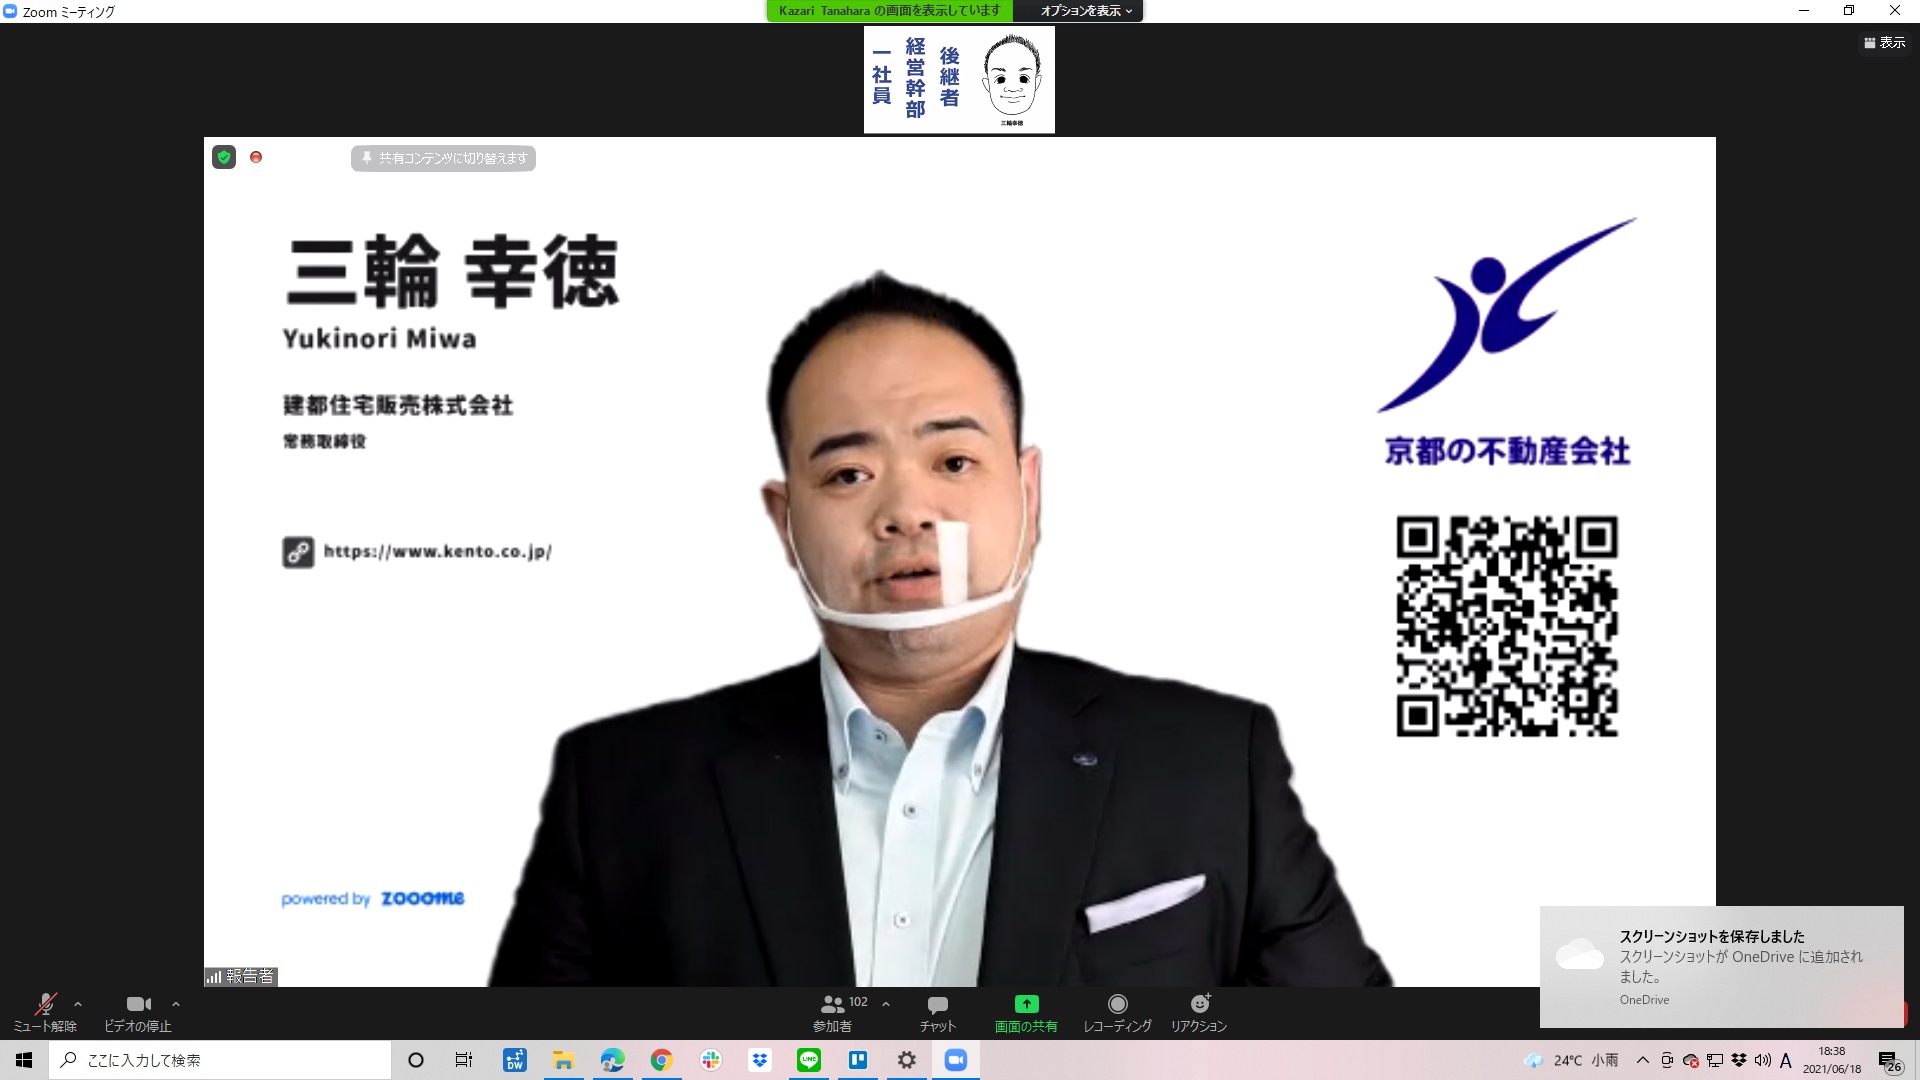Image resolution: width=1920 pixels, height=1080 pixels.
Task: Click the network monitor tray icon
Action: 1715,1060
